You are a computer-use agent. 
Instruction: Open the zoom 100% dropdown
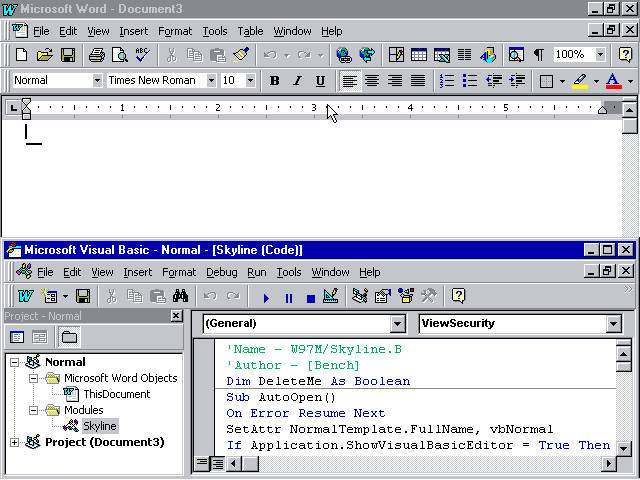600,54
